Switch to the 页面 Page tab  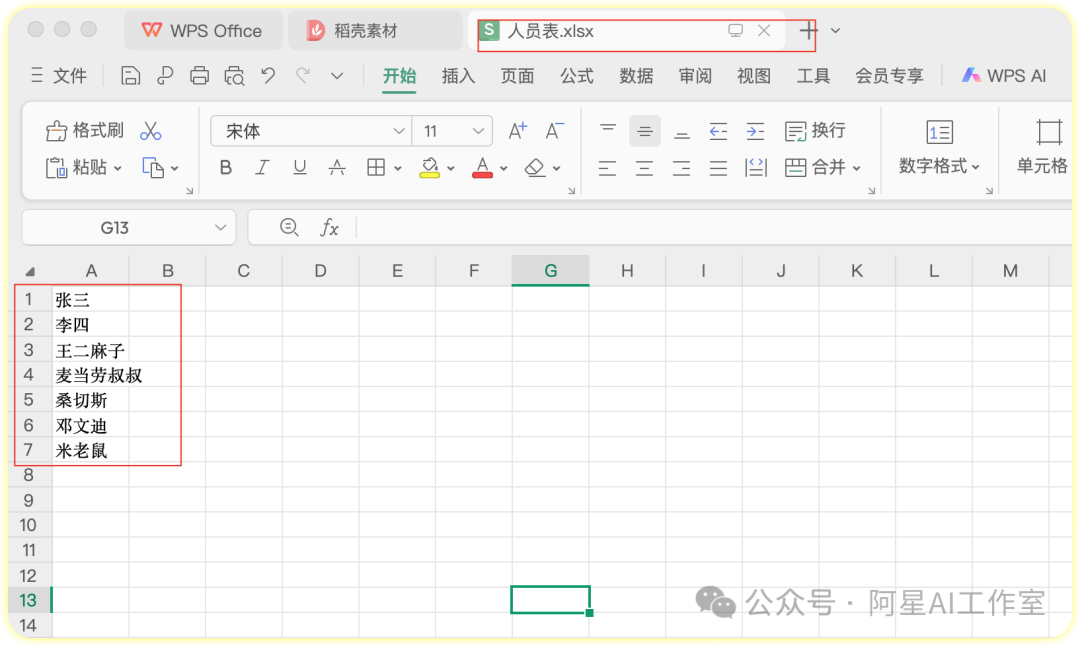click(x=517, y=76)
